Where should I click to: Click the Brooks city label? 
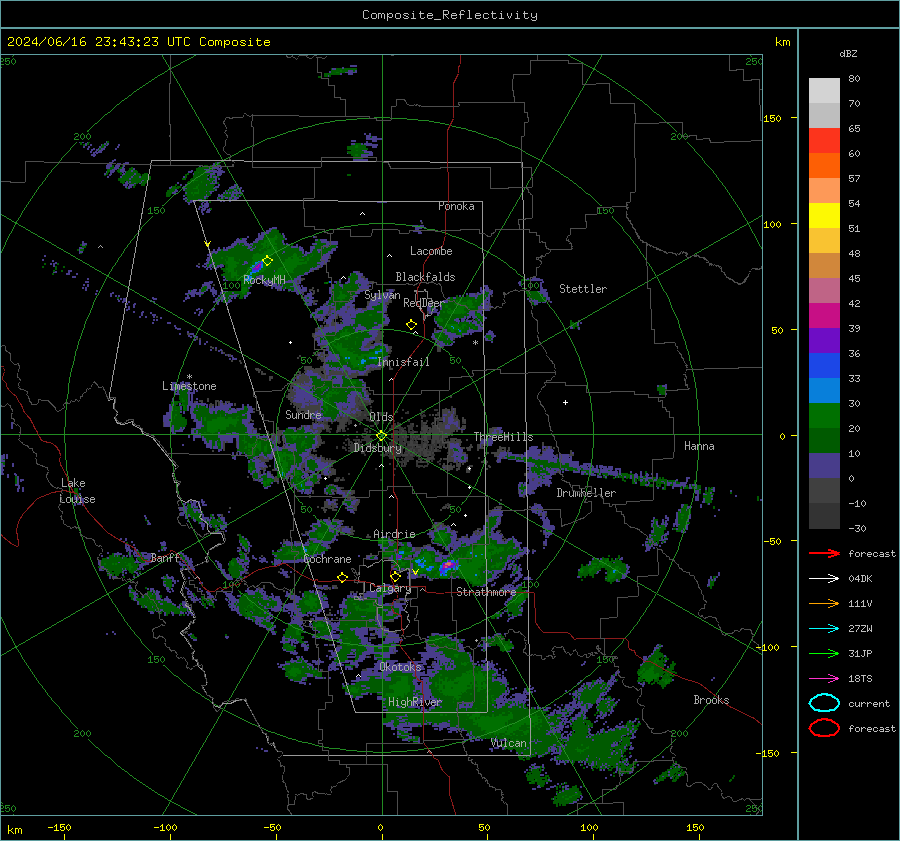[x=711, y=700]
